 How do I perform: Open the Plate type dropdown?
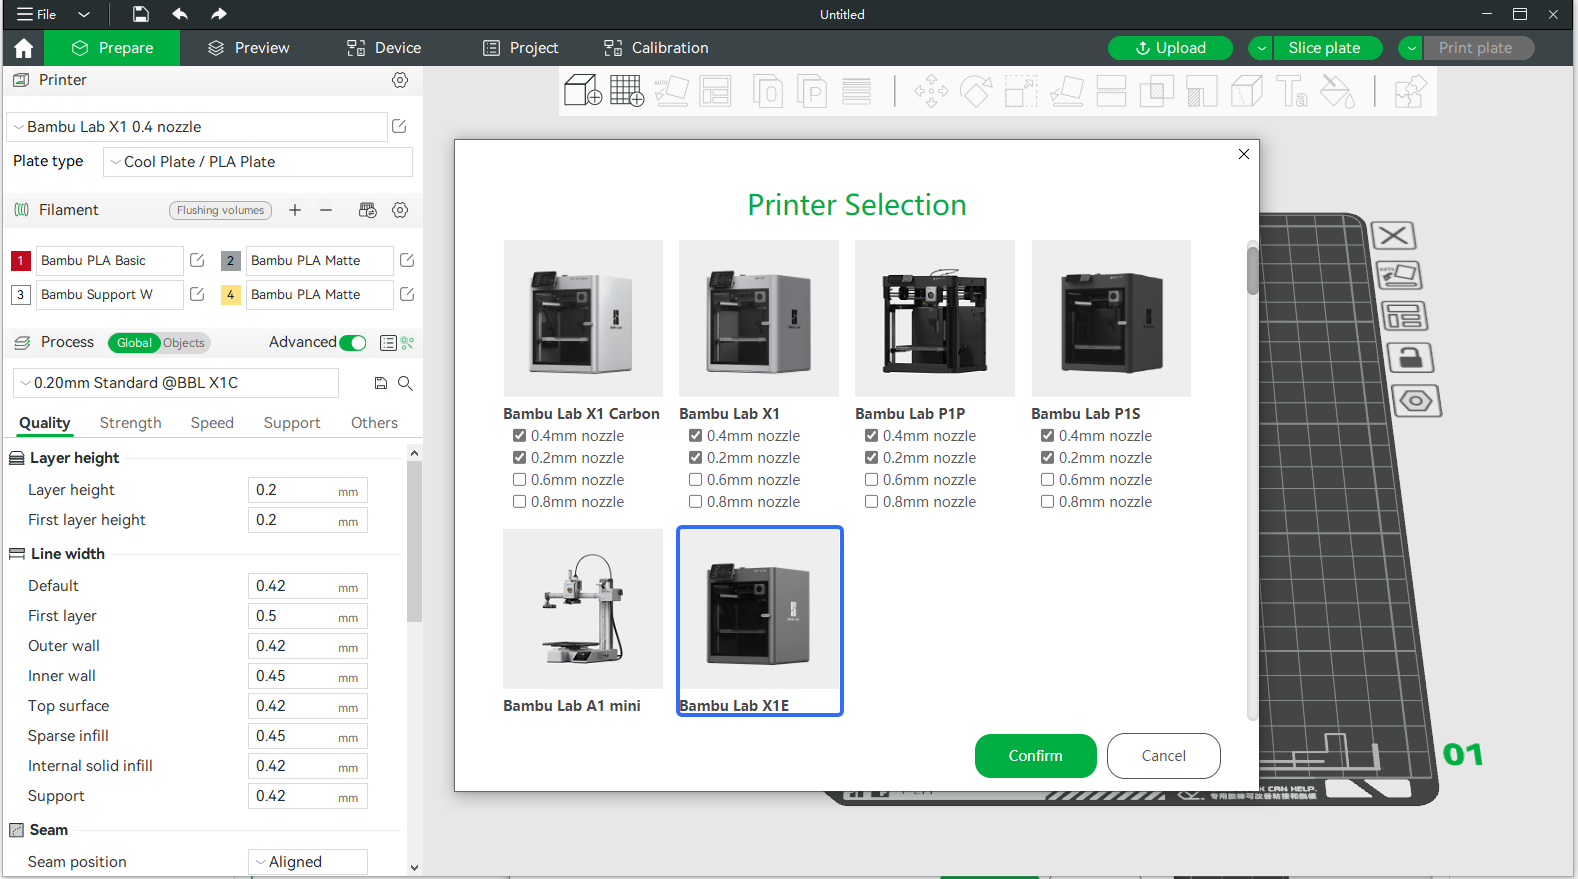(x=258, y=162)
